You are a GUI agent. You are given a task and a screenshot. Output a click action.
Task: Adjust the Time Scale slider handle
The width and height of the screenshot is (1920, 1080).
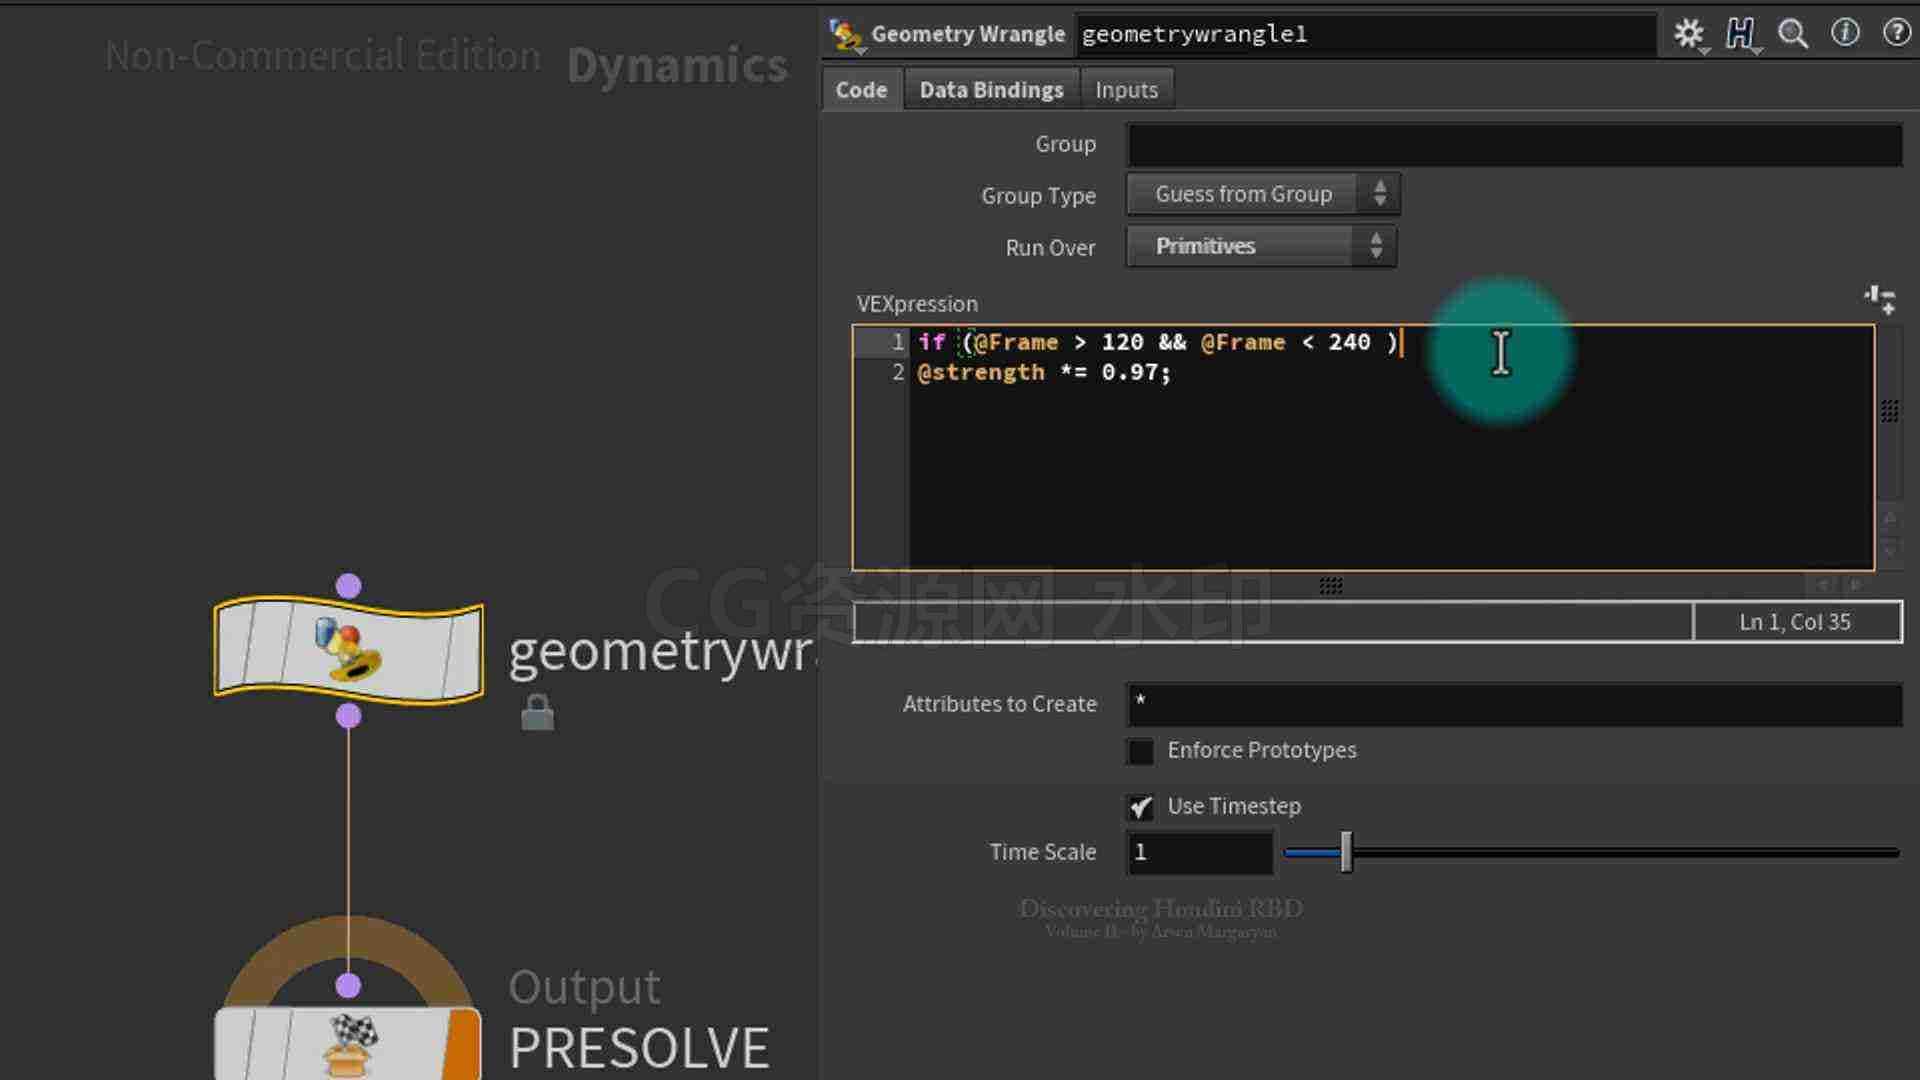(1346, 852)
